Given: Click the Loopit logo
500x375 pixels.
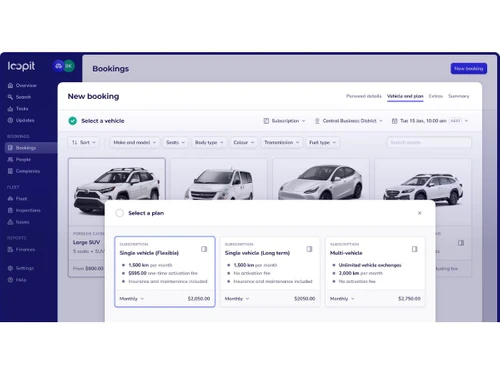Looking at the screenshot, I should (x=21, y=66).
